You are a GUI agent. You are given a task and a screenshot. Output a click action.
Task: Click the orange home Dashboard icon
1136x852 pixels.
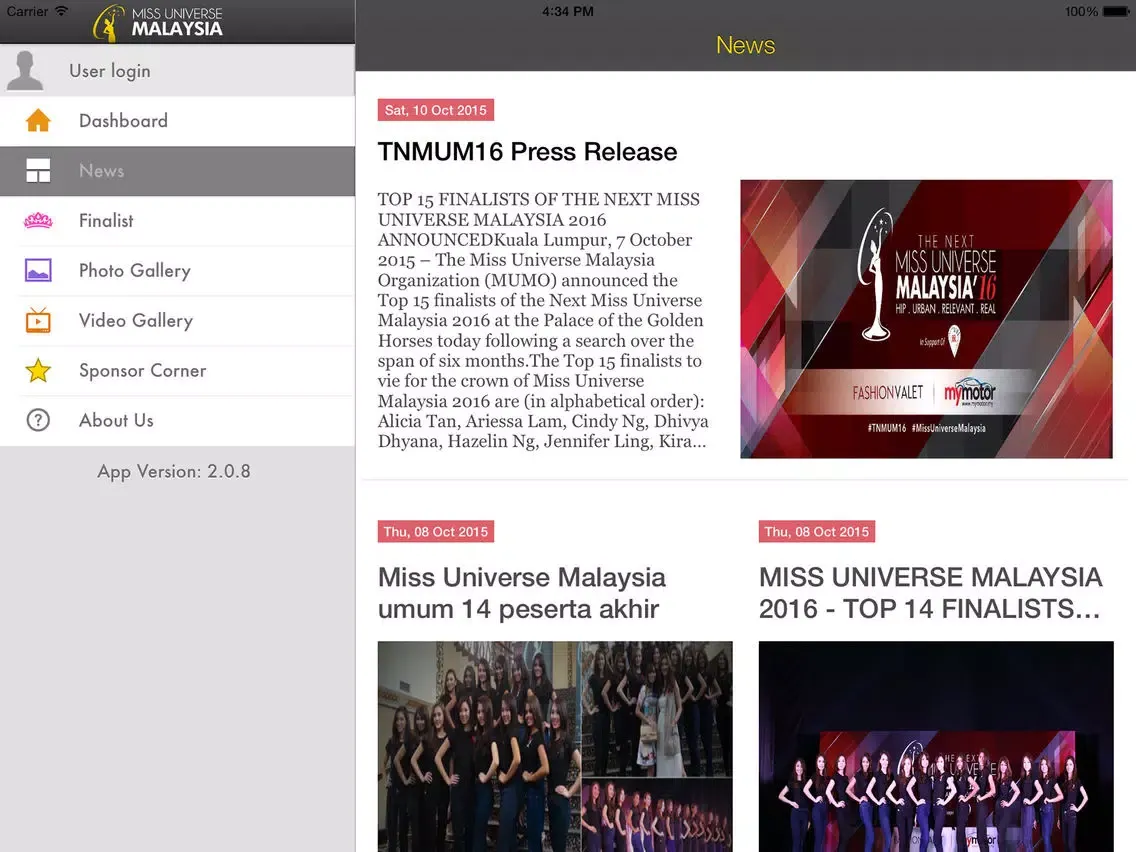tap(38, 120)
